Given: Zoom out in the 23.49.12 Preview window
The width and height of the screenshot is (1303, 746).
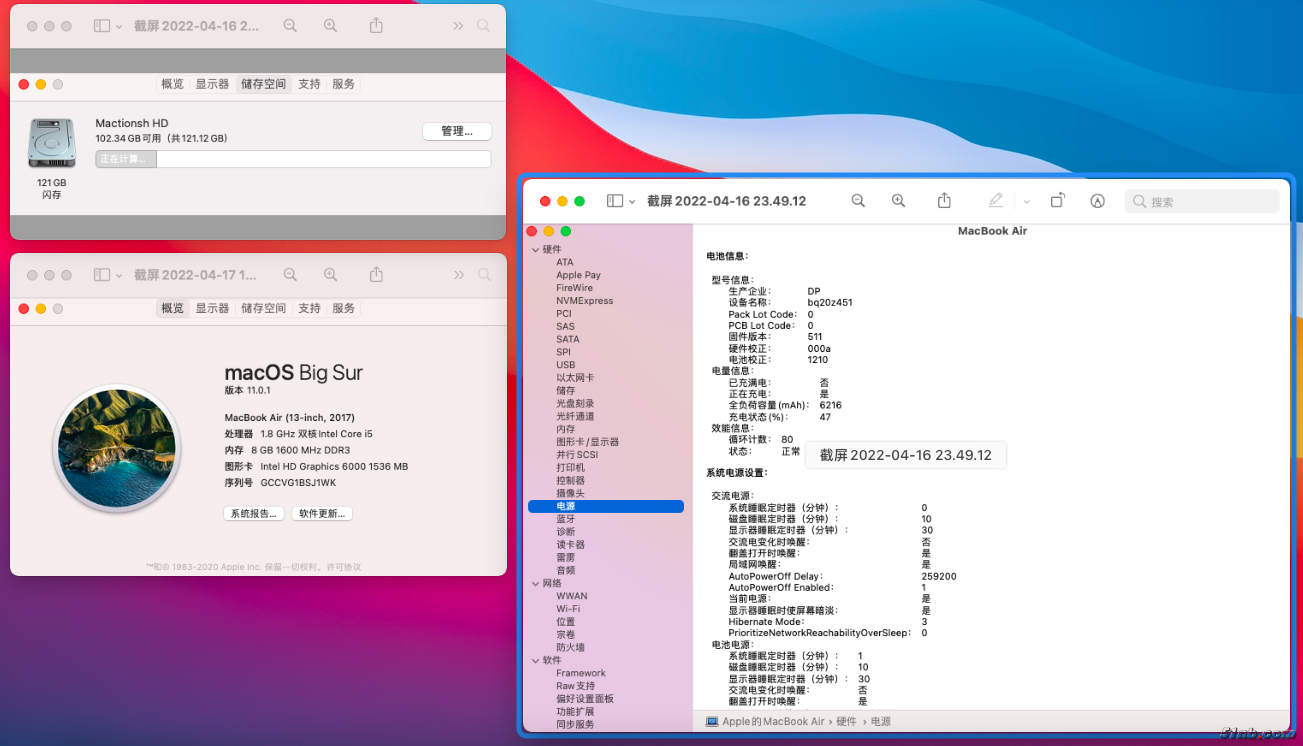Looking at the screenshot, I should (858, 201).
